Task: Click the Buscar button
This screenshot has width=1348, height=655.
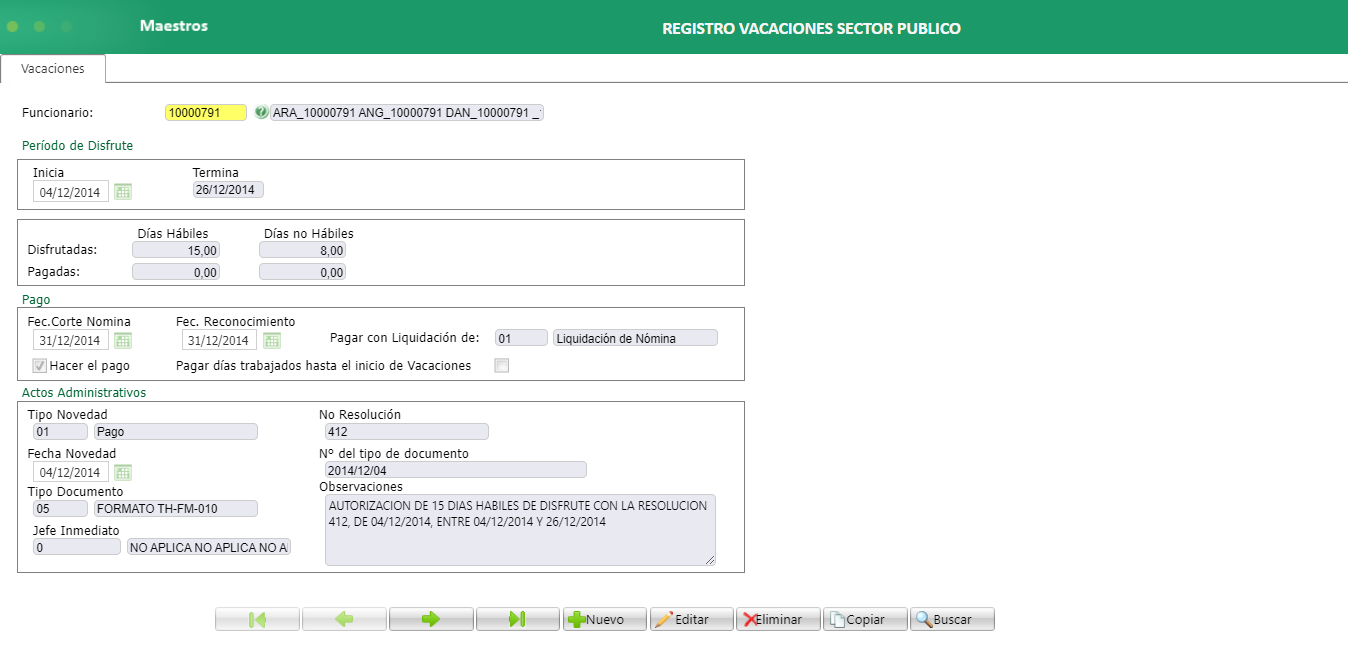Action: point(953,619)
